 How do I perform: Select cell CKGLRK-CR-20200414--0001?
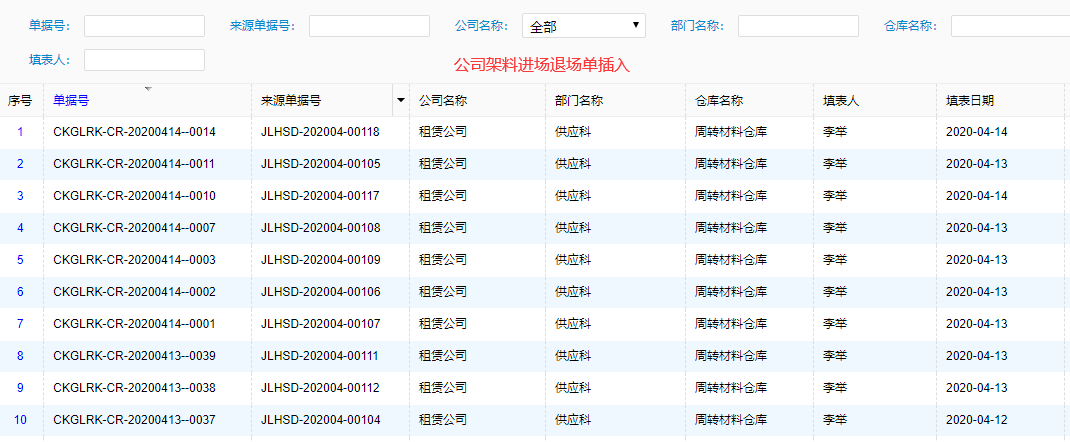click(x=134, y=324)
